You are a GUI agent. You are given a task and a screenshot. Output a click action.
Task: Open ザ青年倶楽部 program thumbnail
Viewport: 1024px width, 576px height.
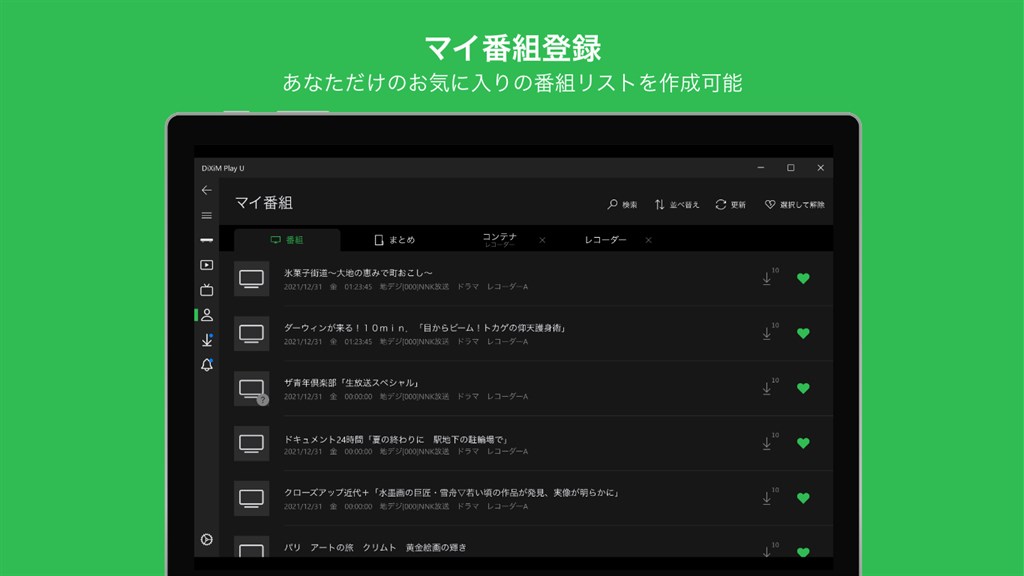(x=251, y=389)
